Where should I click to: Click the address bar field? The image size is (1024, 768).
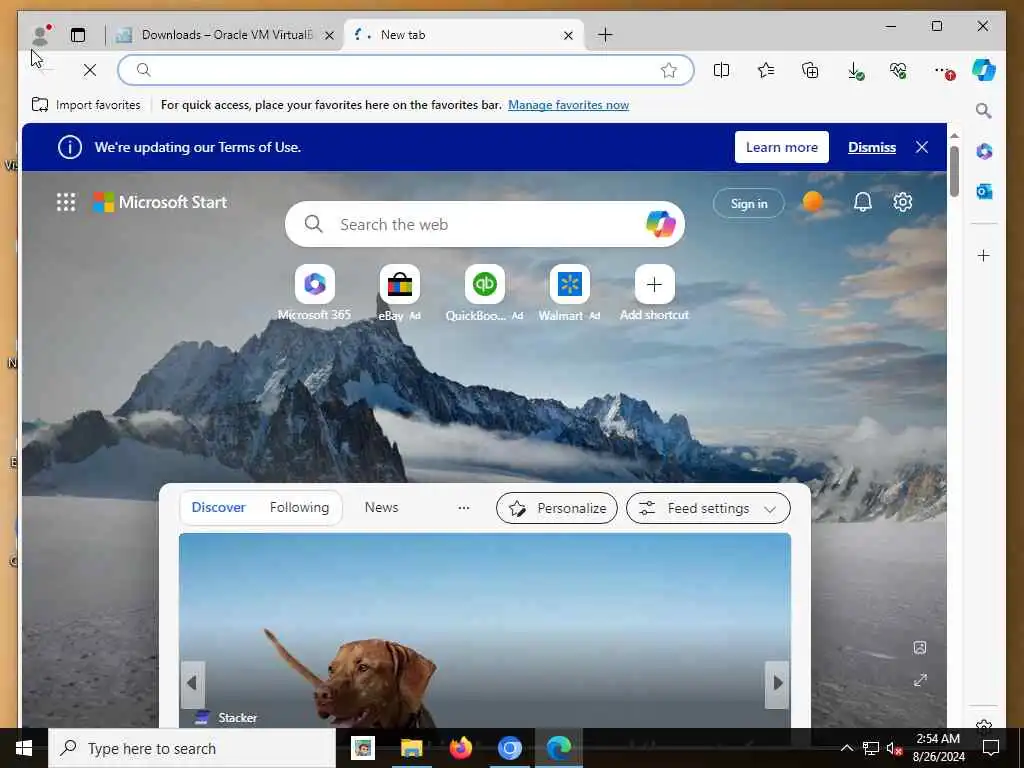405,70
